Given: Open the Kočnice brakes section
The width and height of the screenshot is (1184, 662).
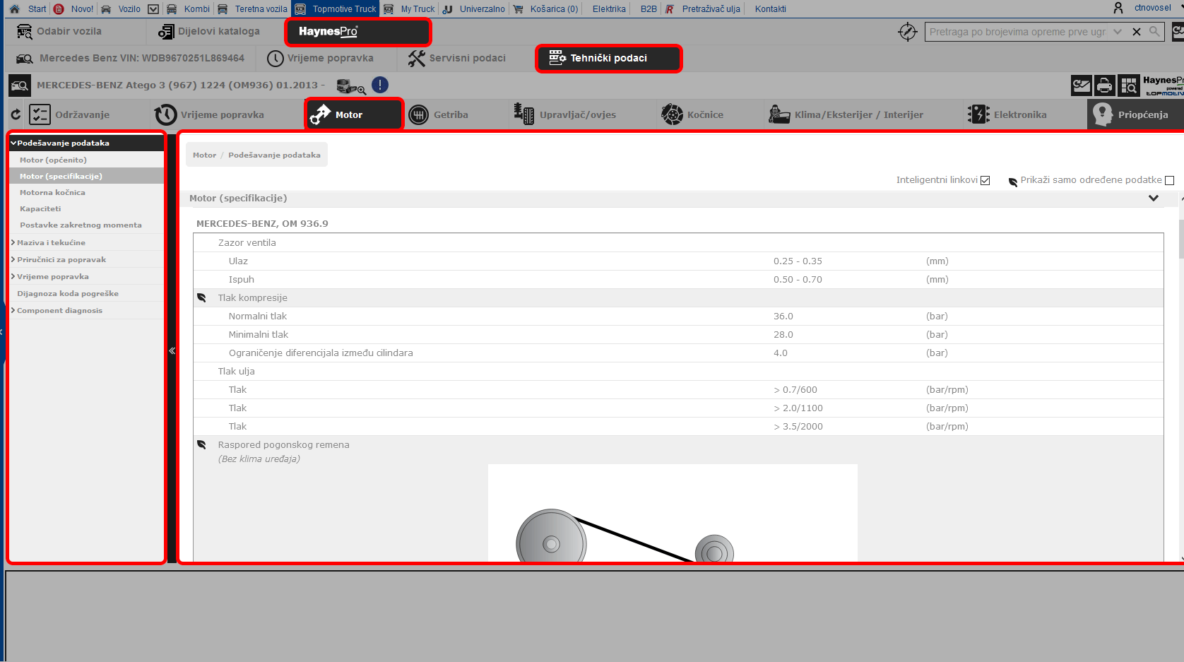Looking at the screenshot, I should (x=692, y=115).
